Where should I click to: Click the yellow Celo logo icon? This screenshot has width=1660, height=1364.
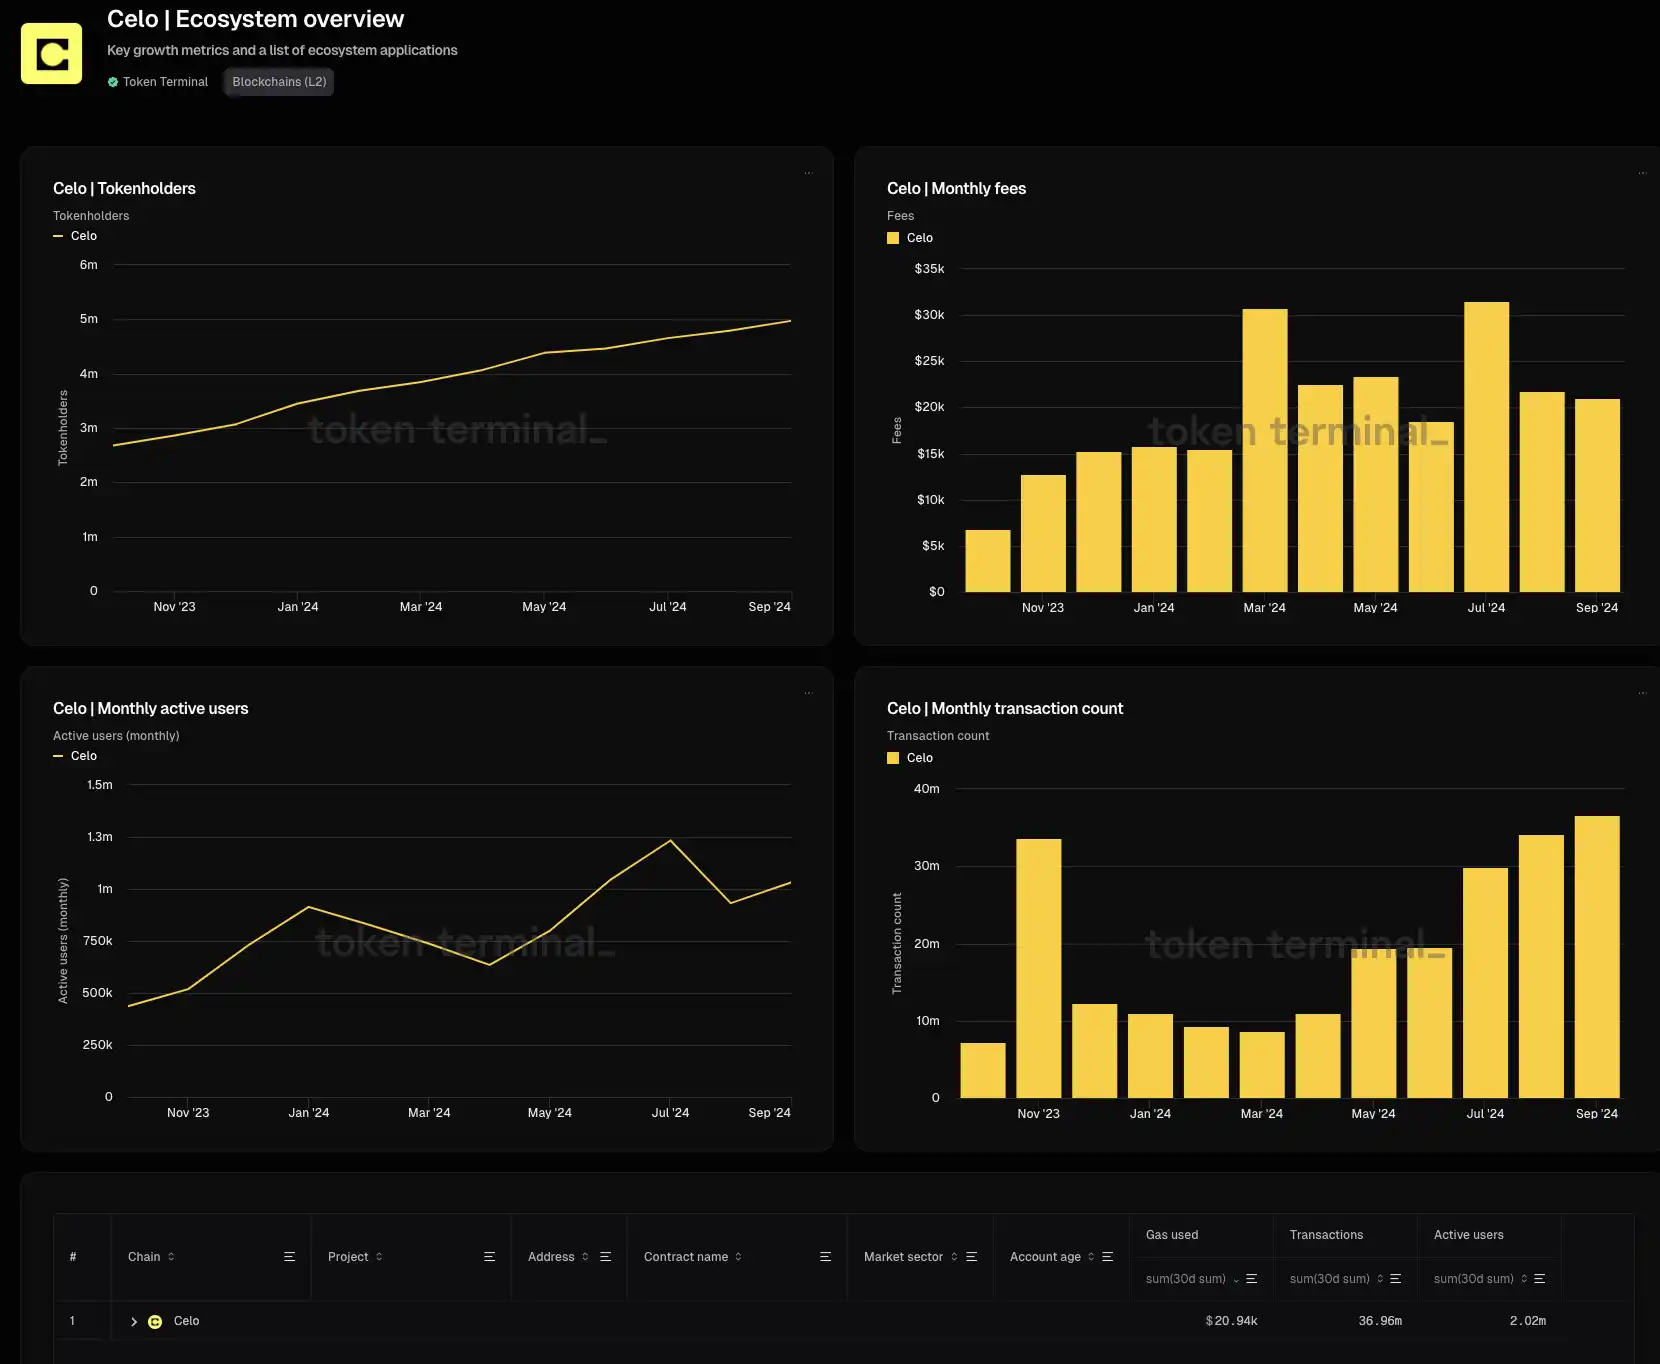click(x=51, y=54)
